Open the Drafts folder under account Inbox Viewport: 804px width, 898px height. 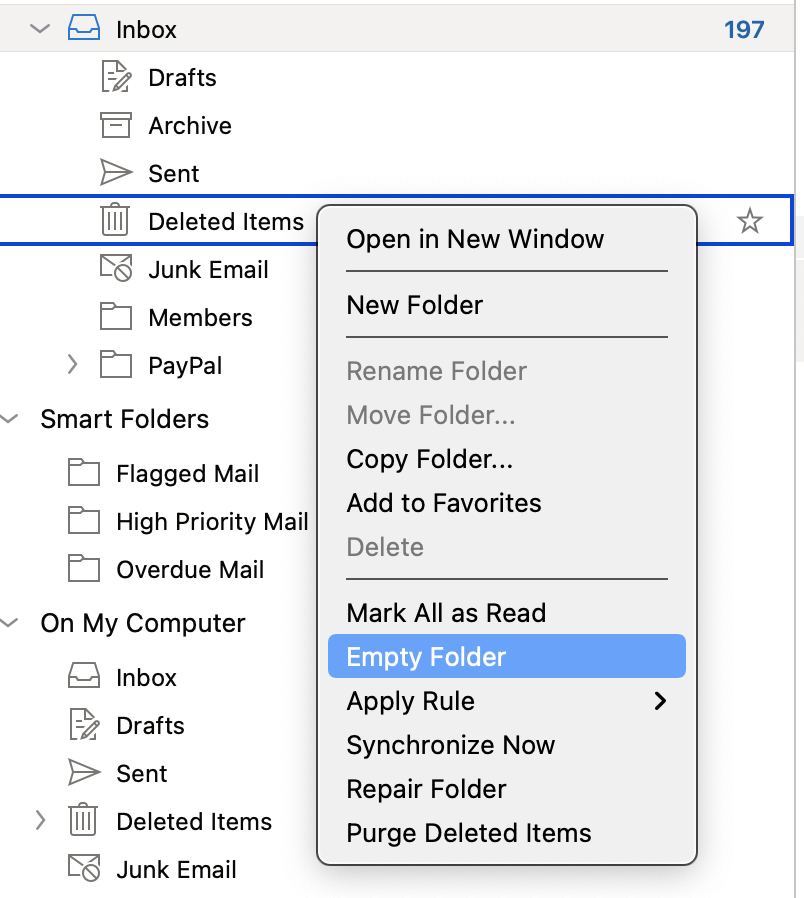182,77
